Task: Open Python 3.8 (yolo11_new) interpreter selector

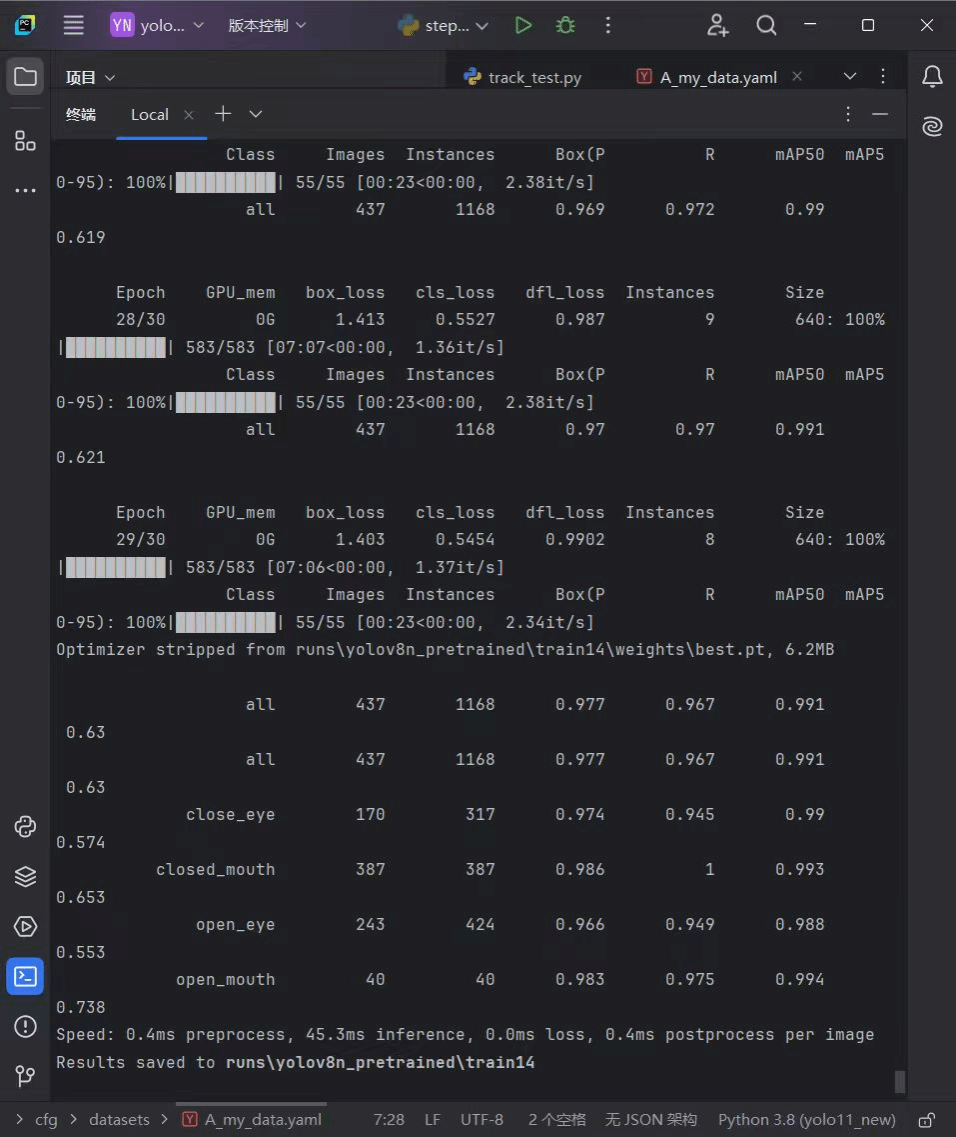Action: (807, 1120)
